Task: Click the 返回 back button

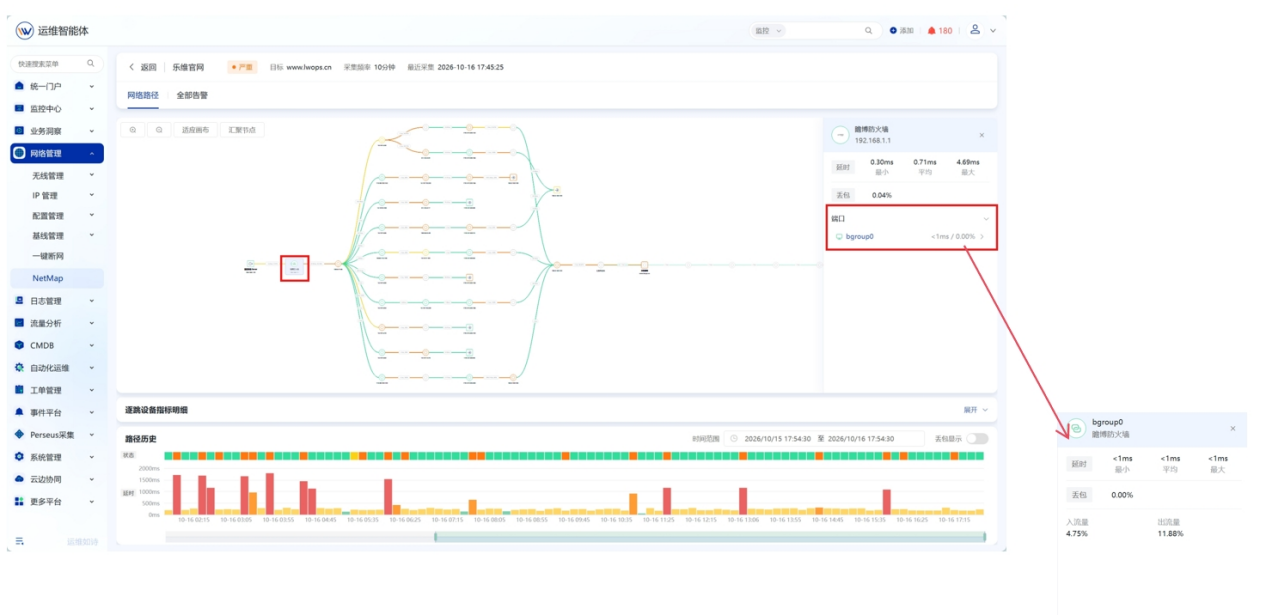Action: pyautogui.click(x=142, y=67)
